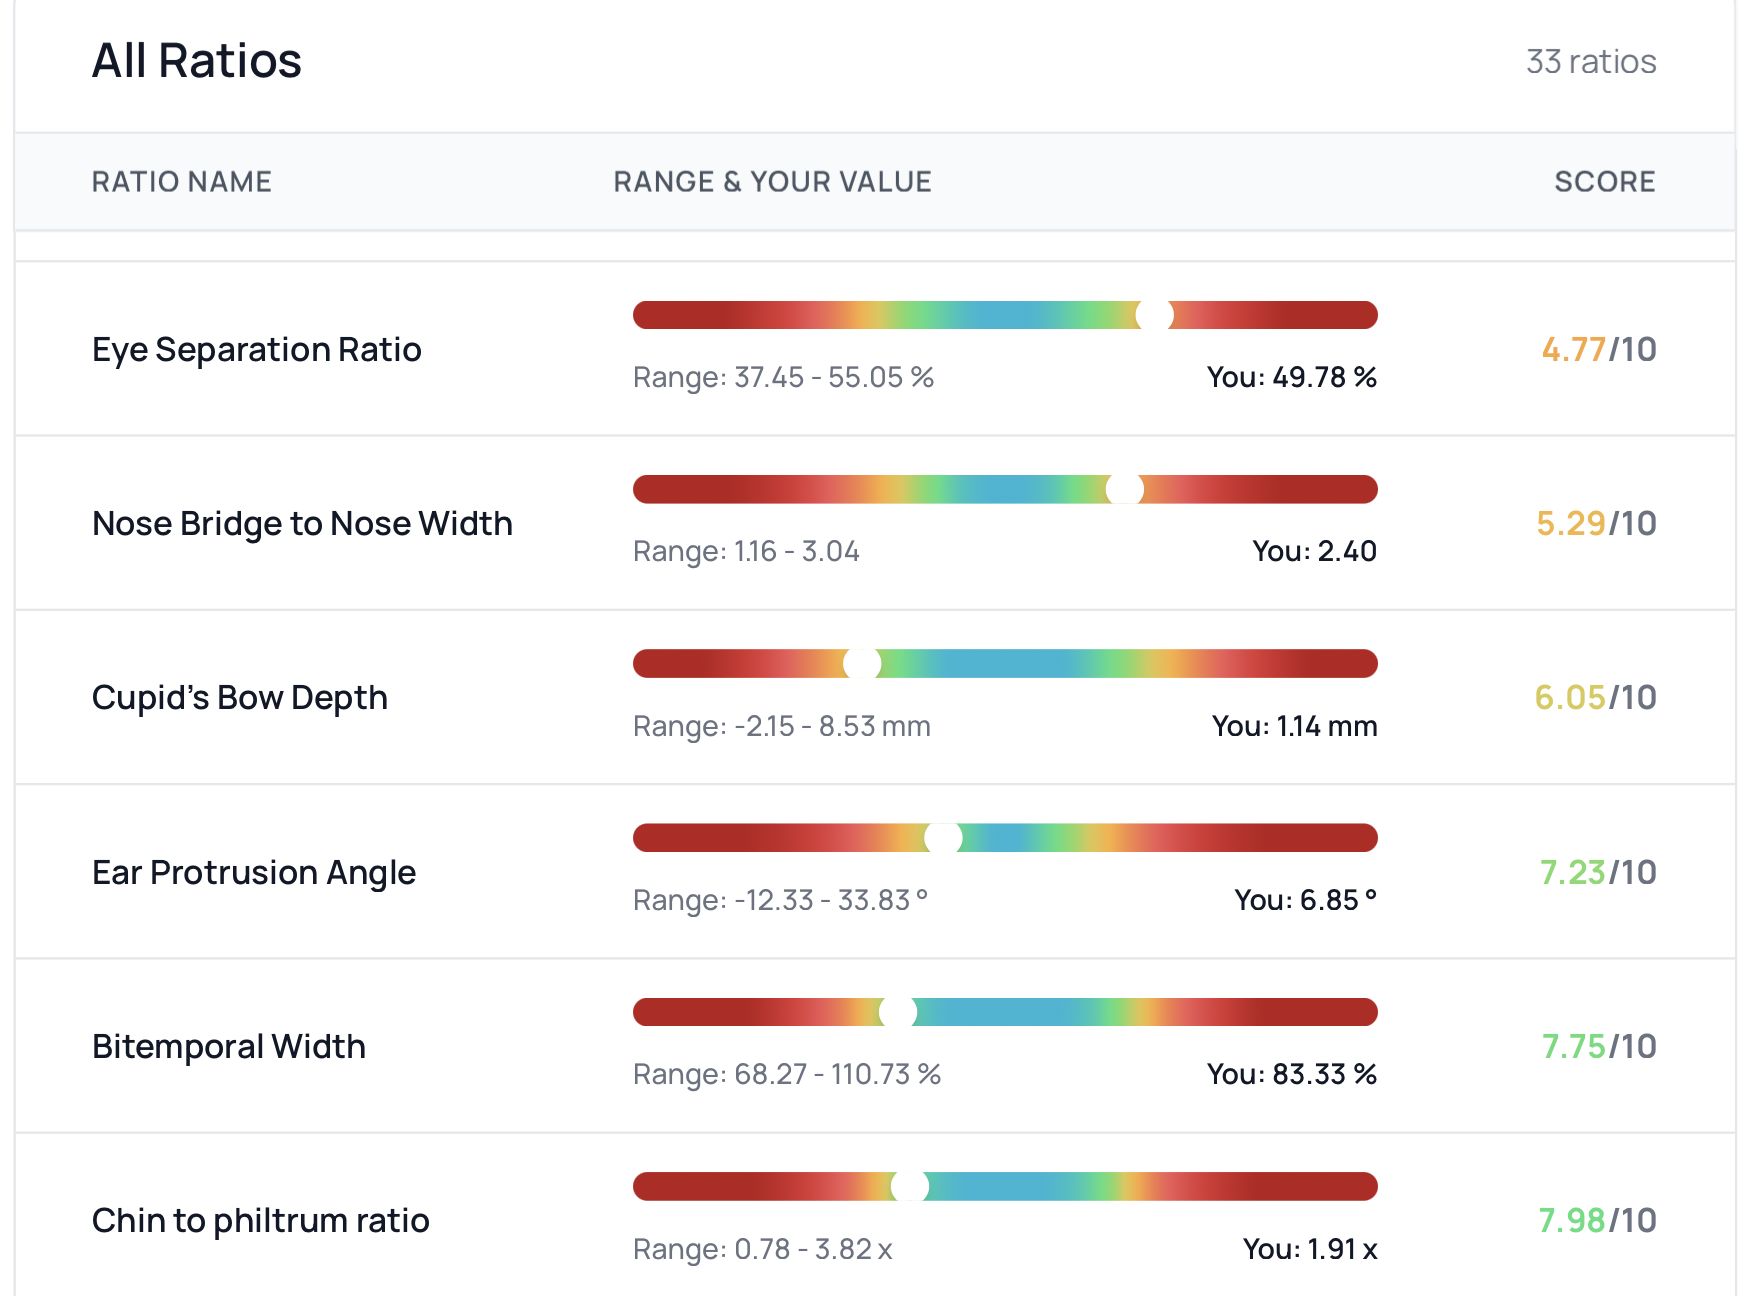
Task: Click the Eye Separation Ratio slider handle
Action: tap(1154, 315)
